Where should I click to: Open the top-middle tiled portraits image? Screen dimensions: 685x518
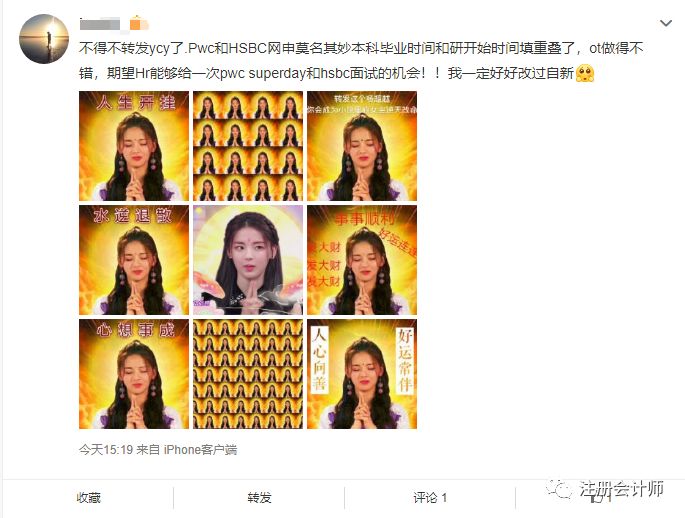(248, 146)
